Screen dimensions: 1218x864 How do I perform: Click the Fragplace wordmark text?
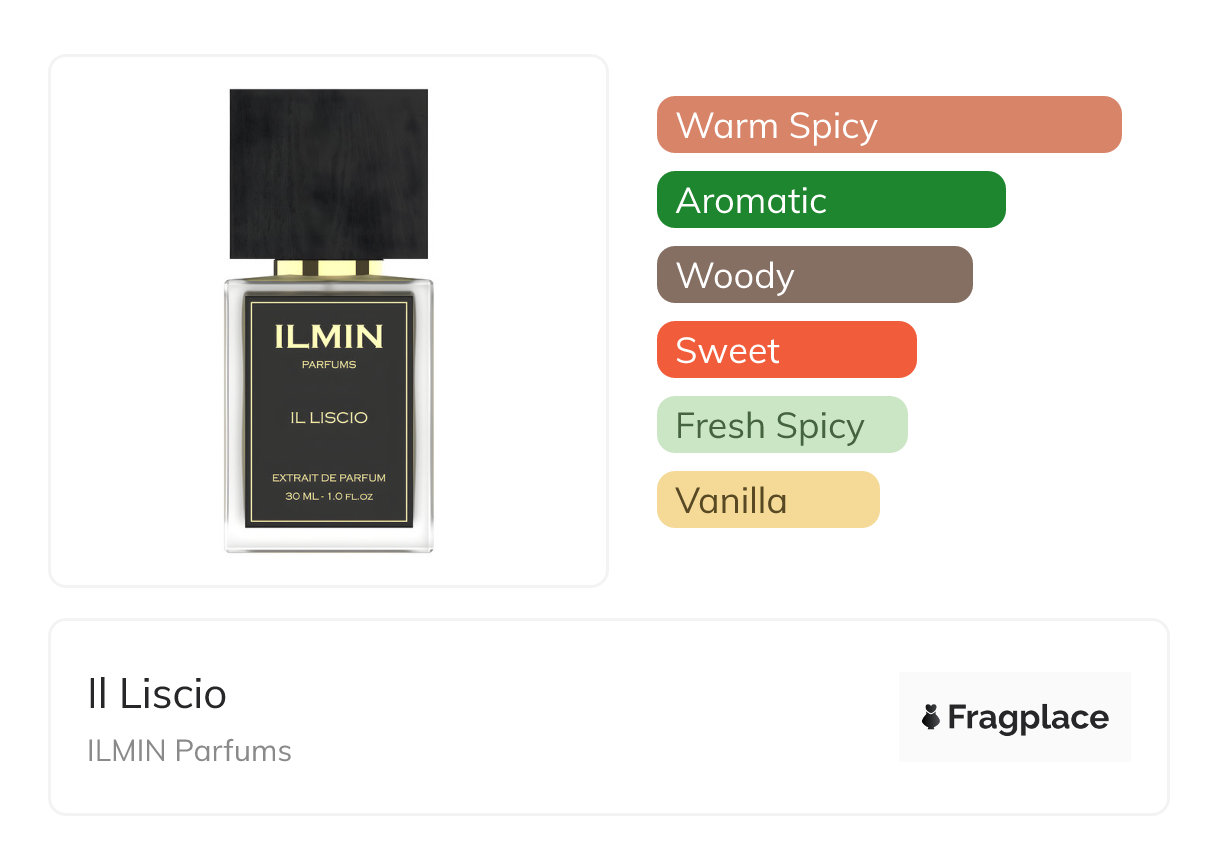1028,718
